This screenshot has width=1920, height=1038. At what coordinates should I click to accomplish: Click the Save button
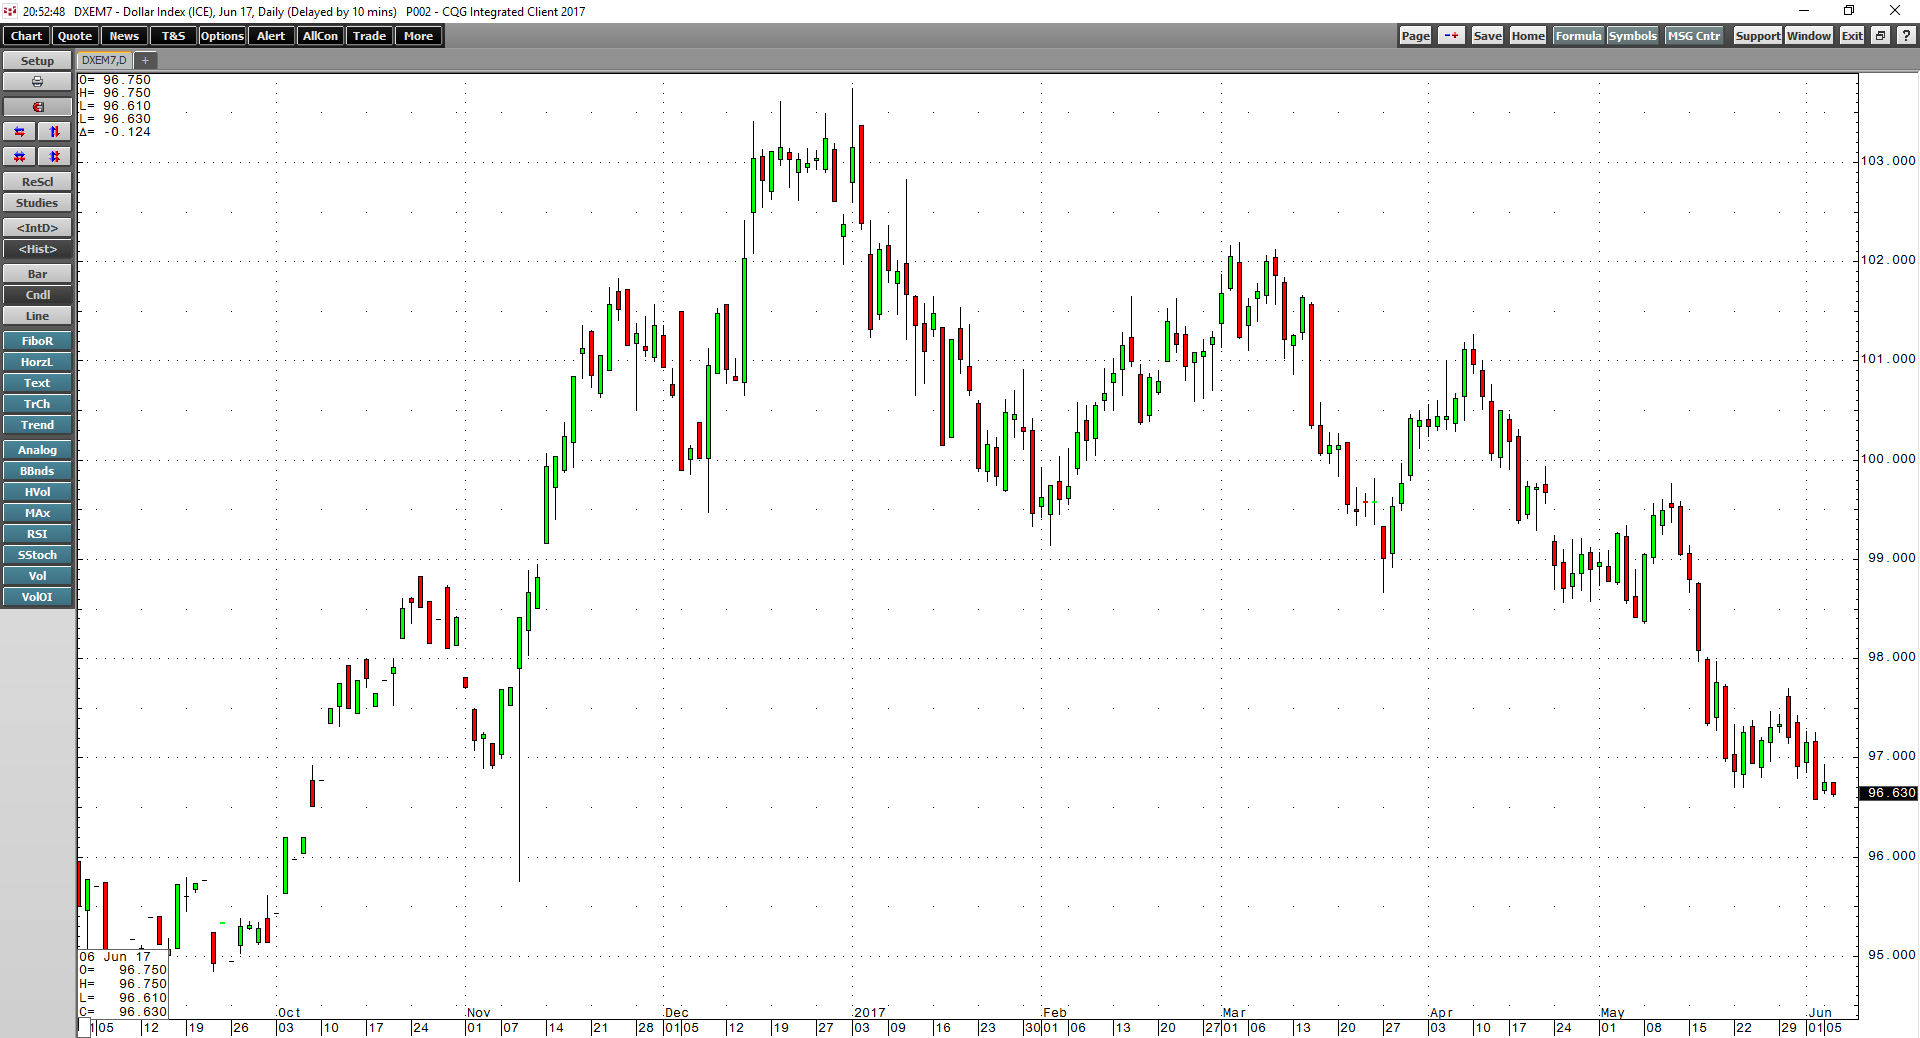1487,36
